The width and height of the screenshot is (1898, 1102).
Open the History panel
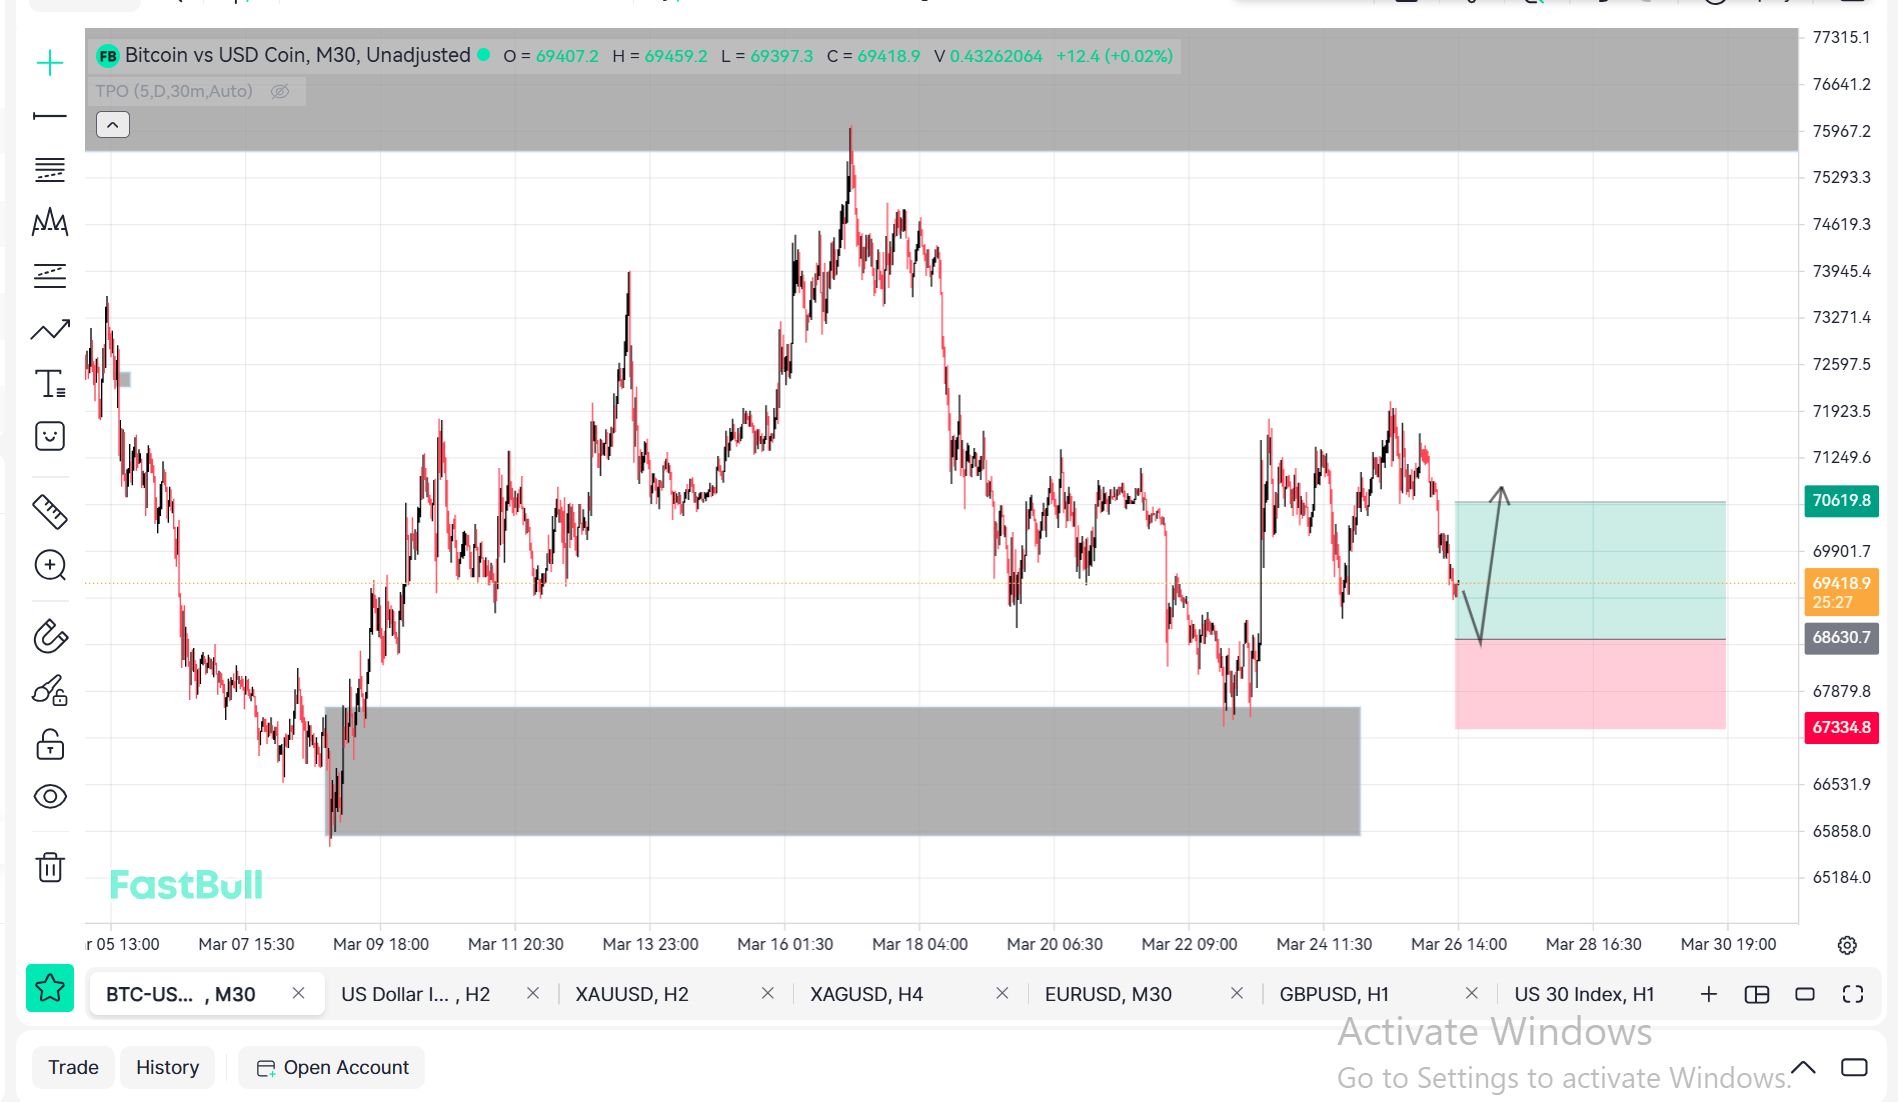pyautogui.click(x=167, y=1067)
